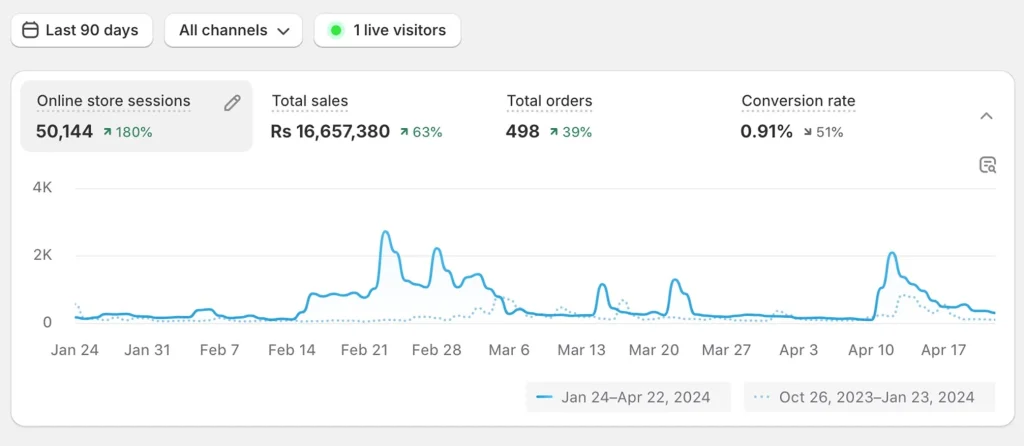
Task: Toggle the Jan 24–Apr 22, 2024 series
Action: click(624, 397)
